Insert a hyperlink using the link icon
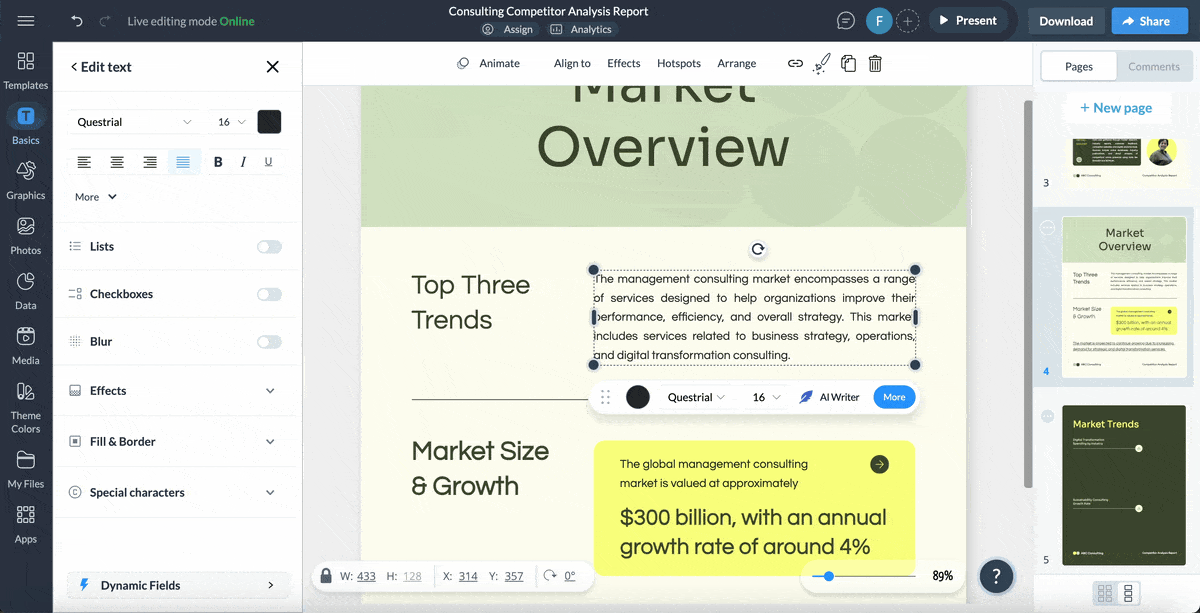The image size is (1200, 613). pyautogui.click(x=795, y=63)
